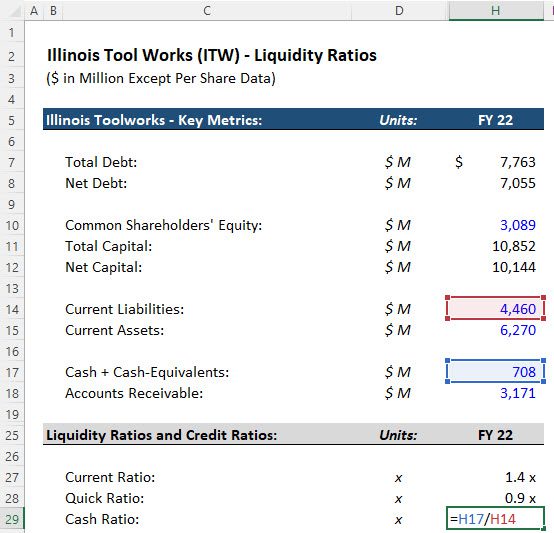554x533 pixels.
Task: Select the Accounts Receivable value 3,171
Action: 518,393
